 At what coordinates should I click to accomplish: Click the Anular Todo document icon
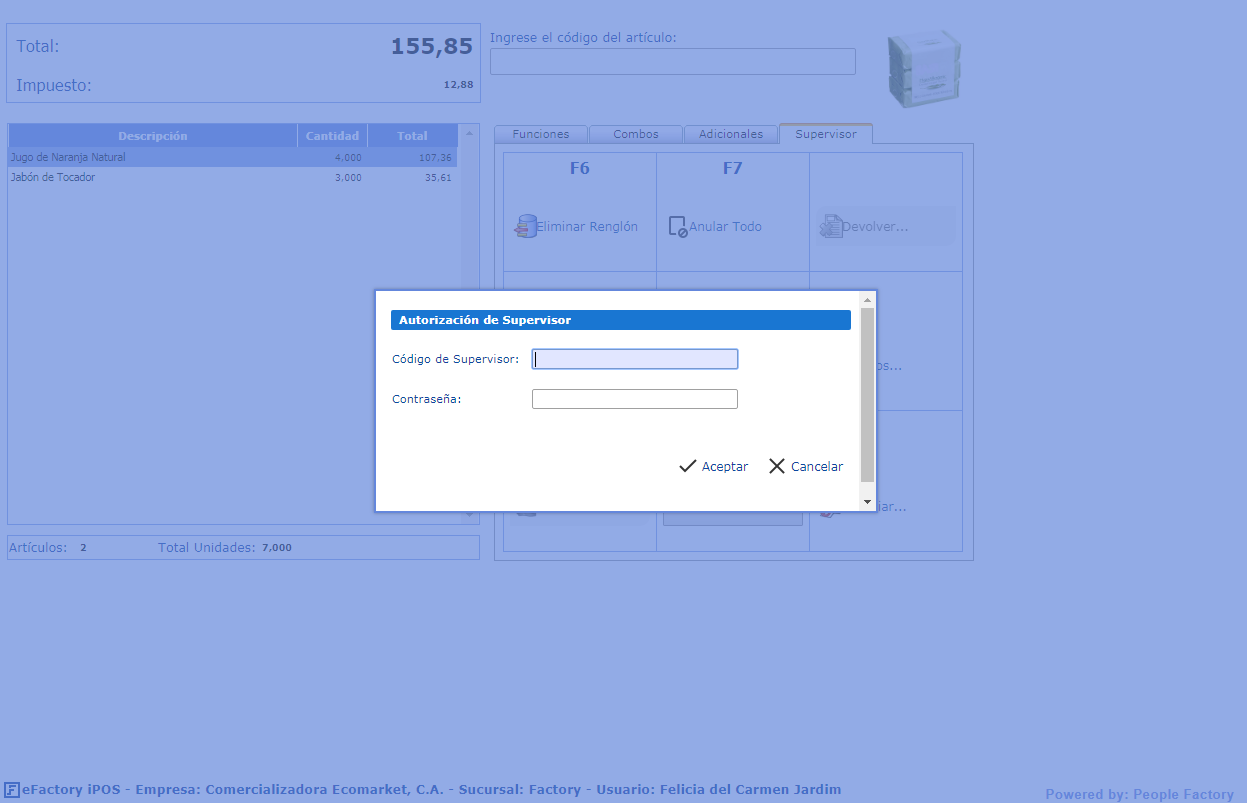[x=678, y=227]
